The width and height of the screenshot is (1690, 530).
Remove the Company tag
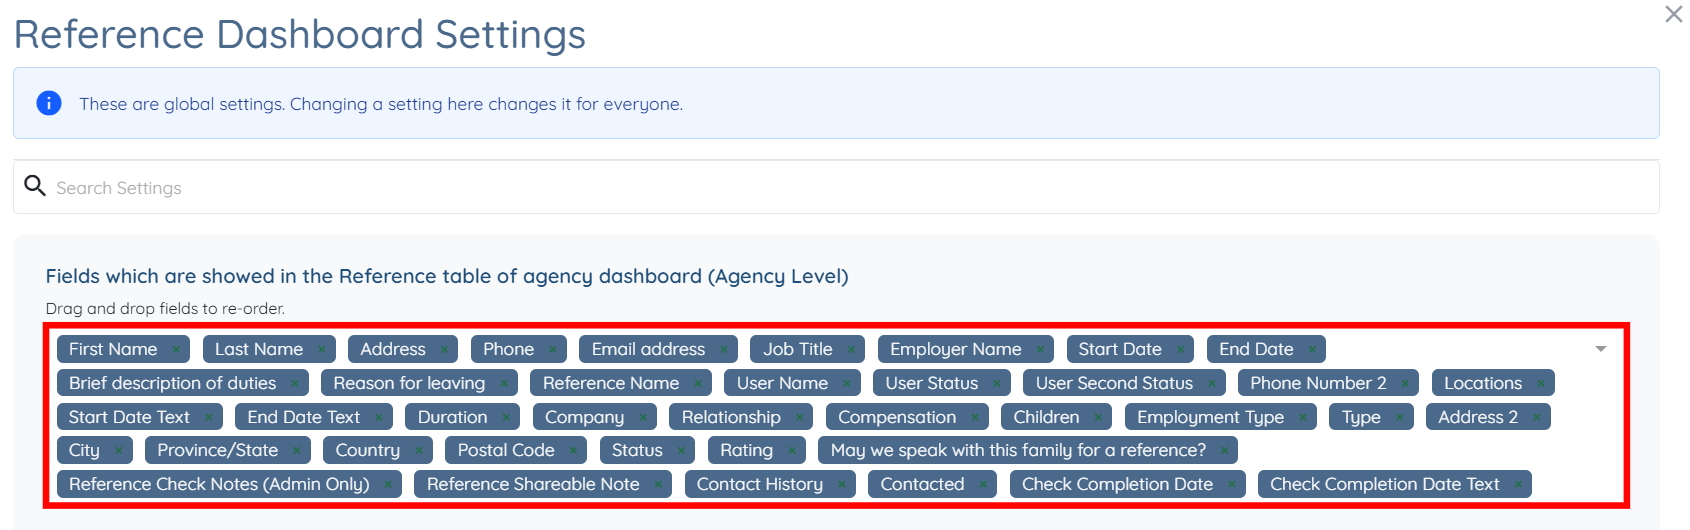(643, 417)
